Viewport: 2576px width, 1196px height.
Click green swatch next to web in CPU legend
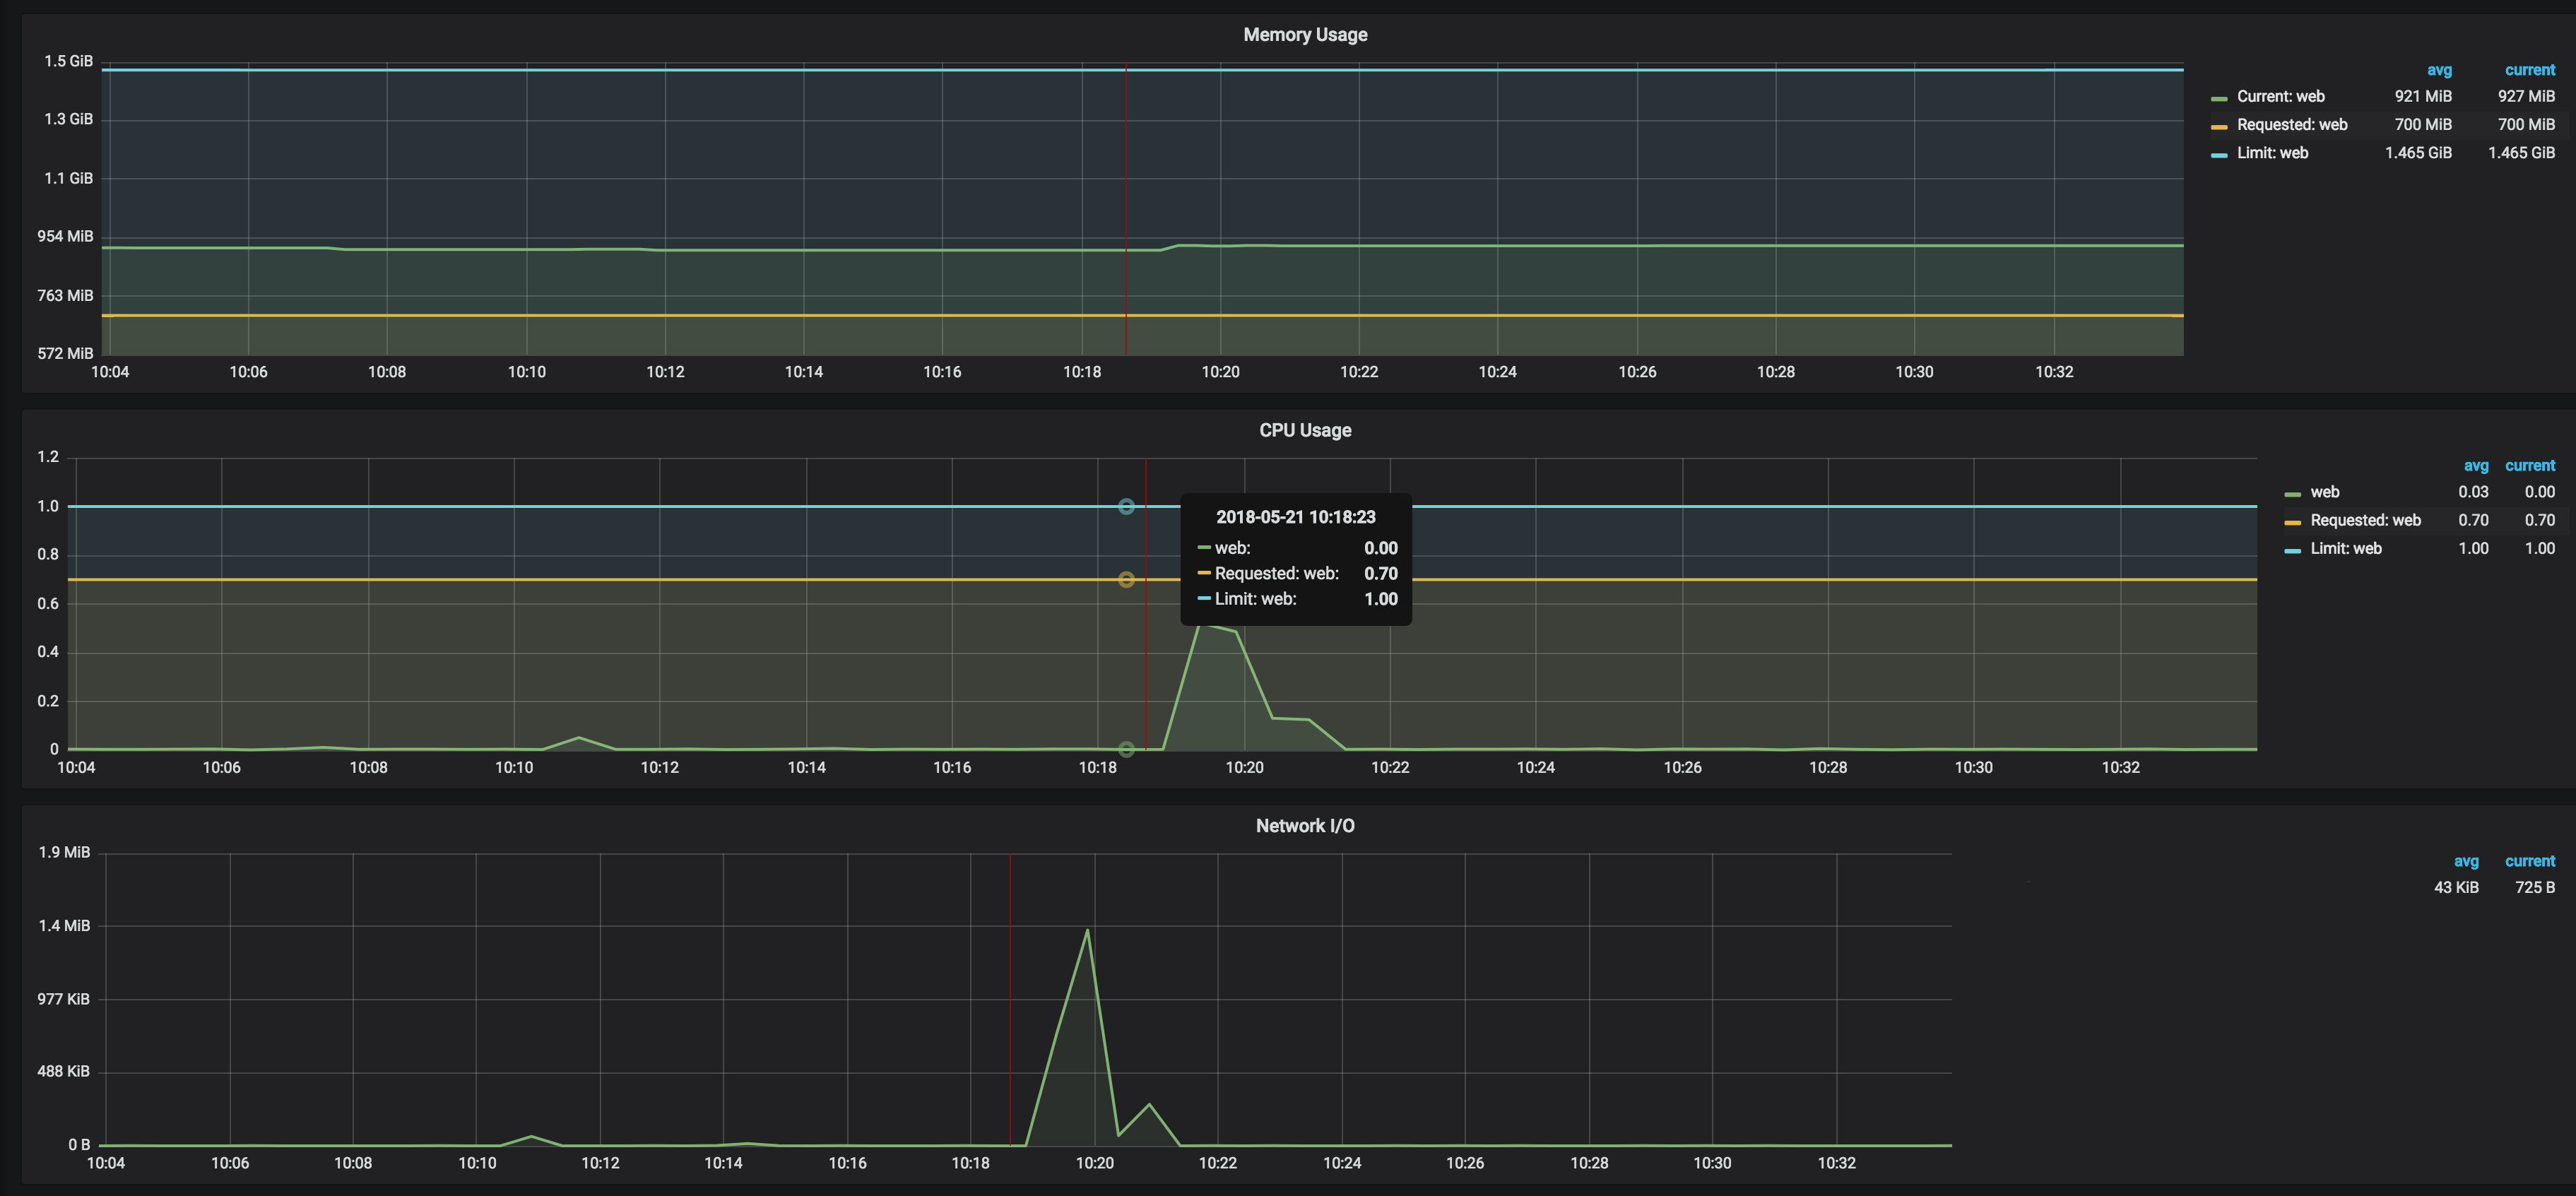(2292, 494)
